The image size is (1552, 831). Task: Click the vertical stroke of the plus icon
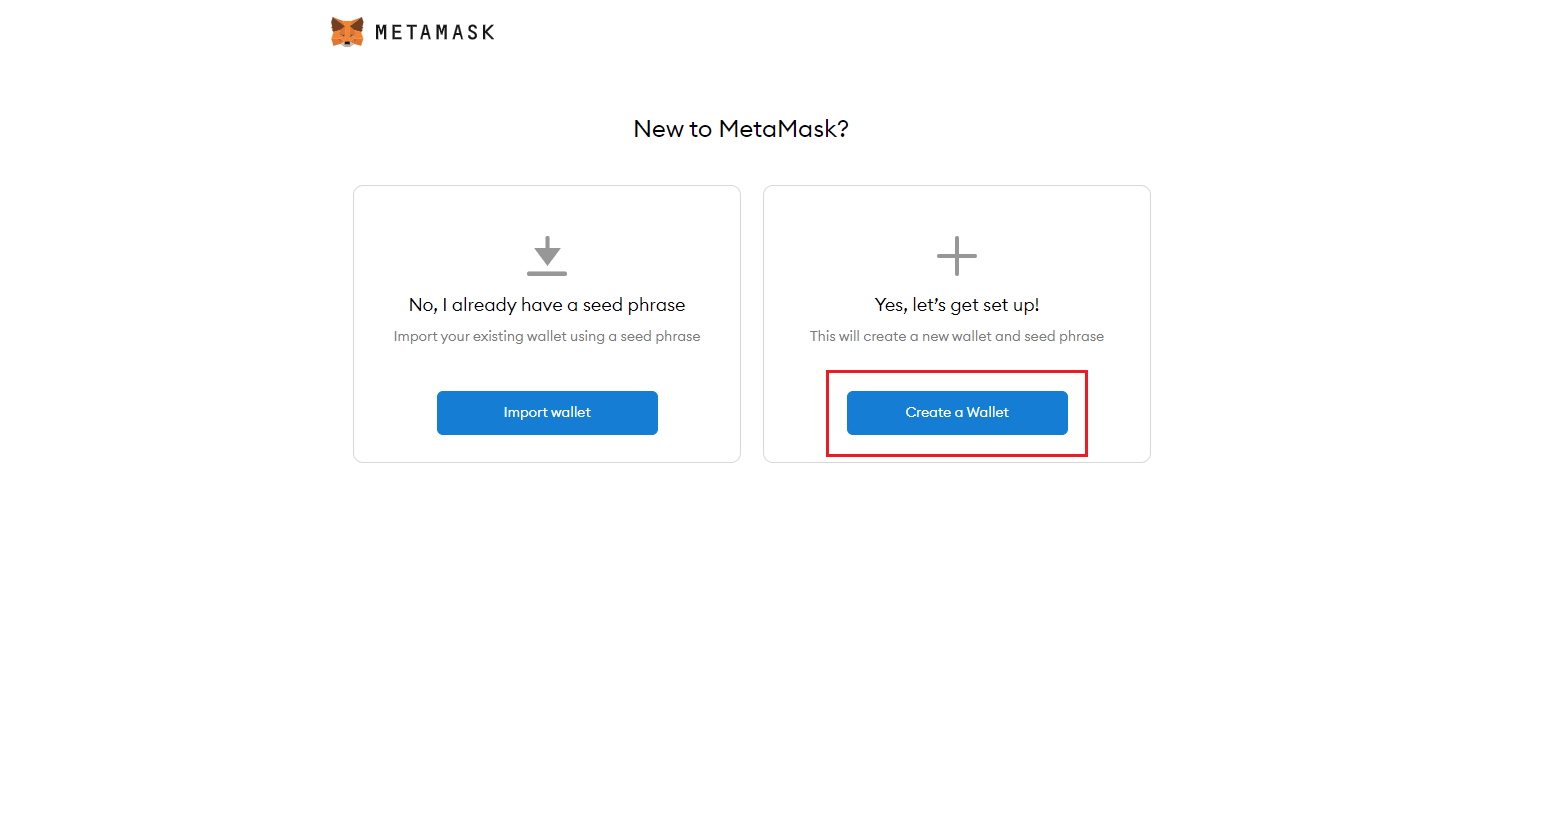pos(957,256)
